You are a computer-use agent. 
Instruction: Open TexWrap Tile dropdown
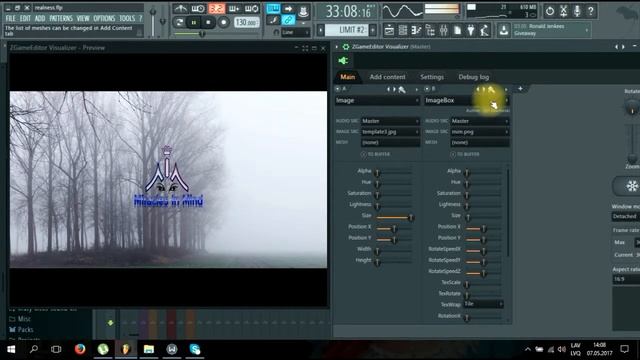tap(484, 304)
